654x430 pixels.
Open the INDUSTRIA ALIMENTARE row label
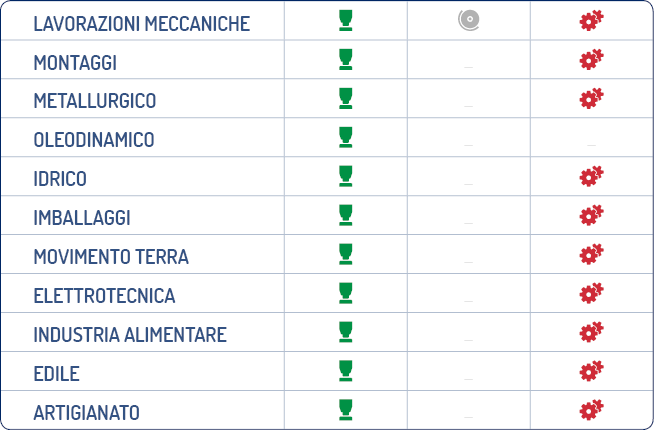pos(130,334)
